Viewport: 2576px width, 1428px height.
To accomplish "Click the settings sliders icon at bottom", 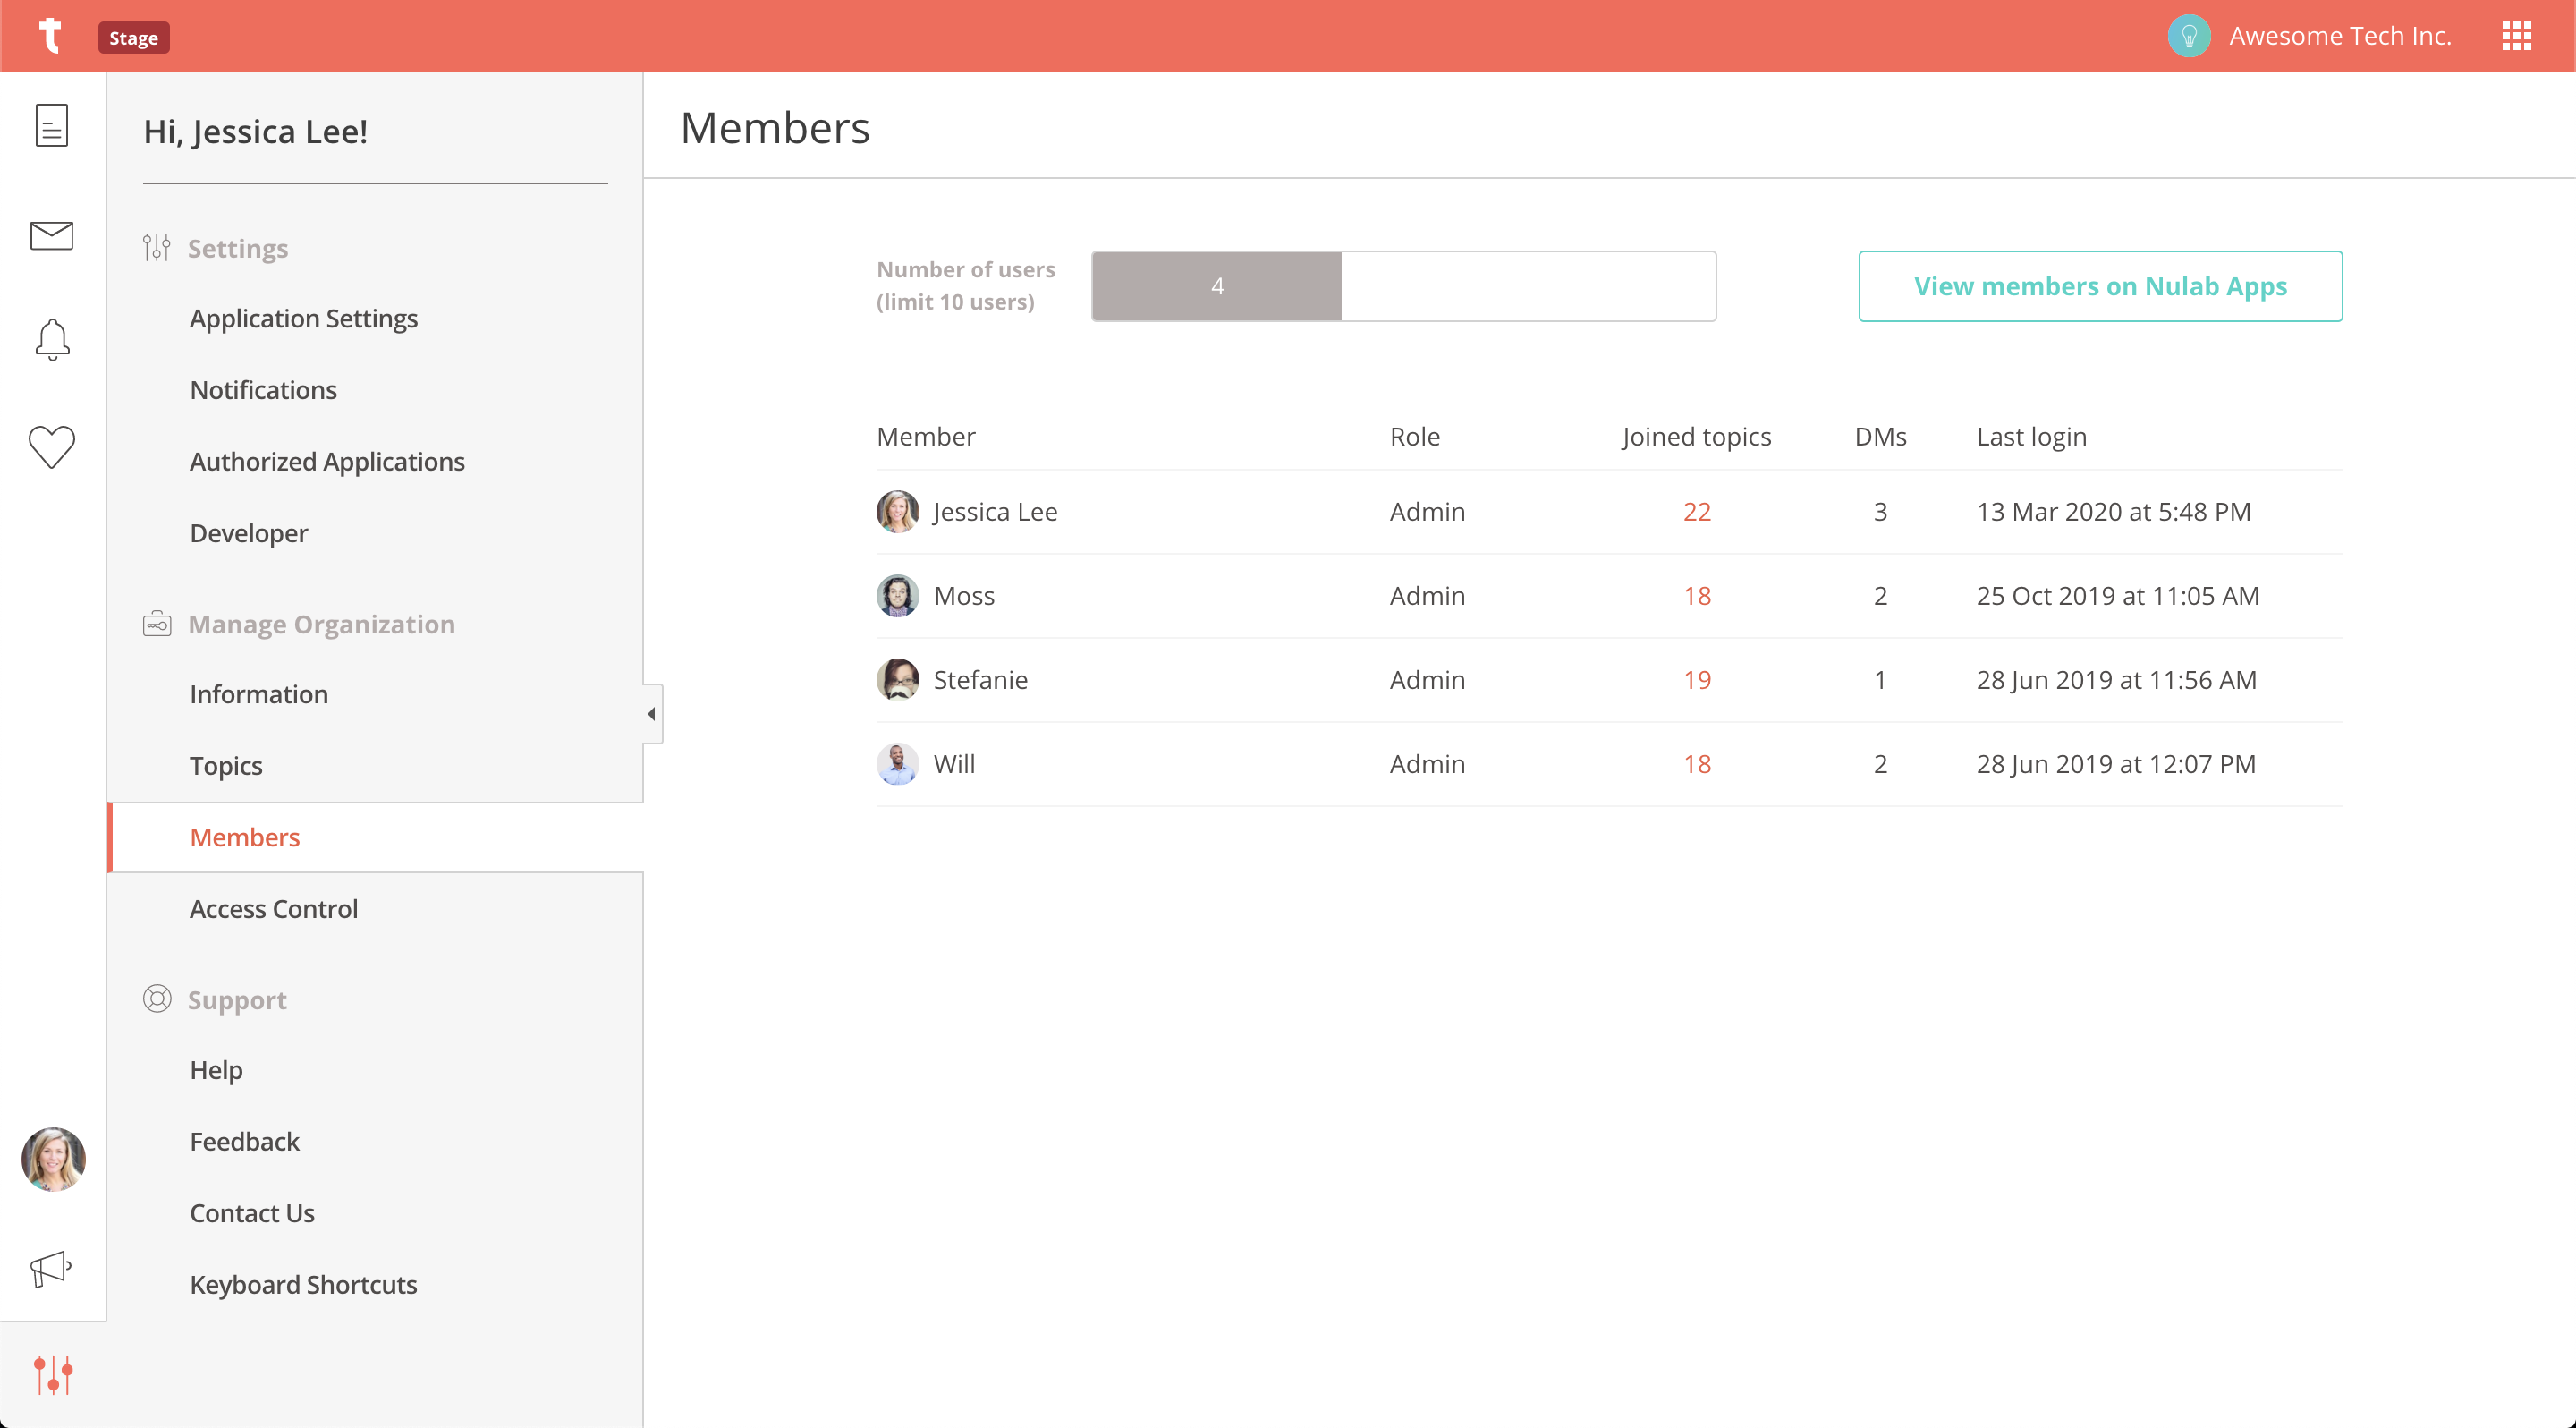I will point(53,1375).
